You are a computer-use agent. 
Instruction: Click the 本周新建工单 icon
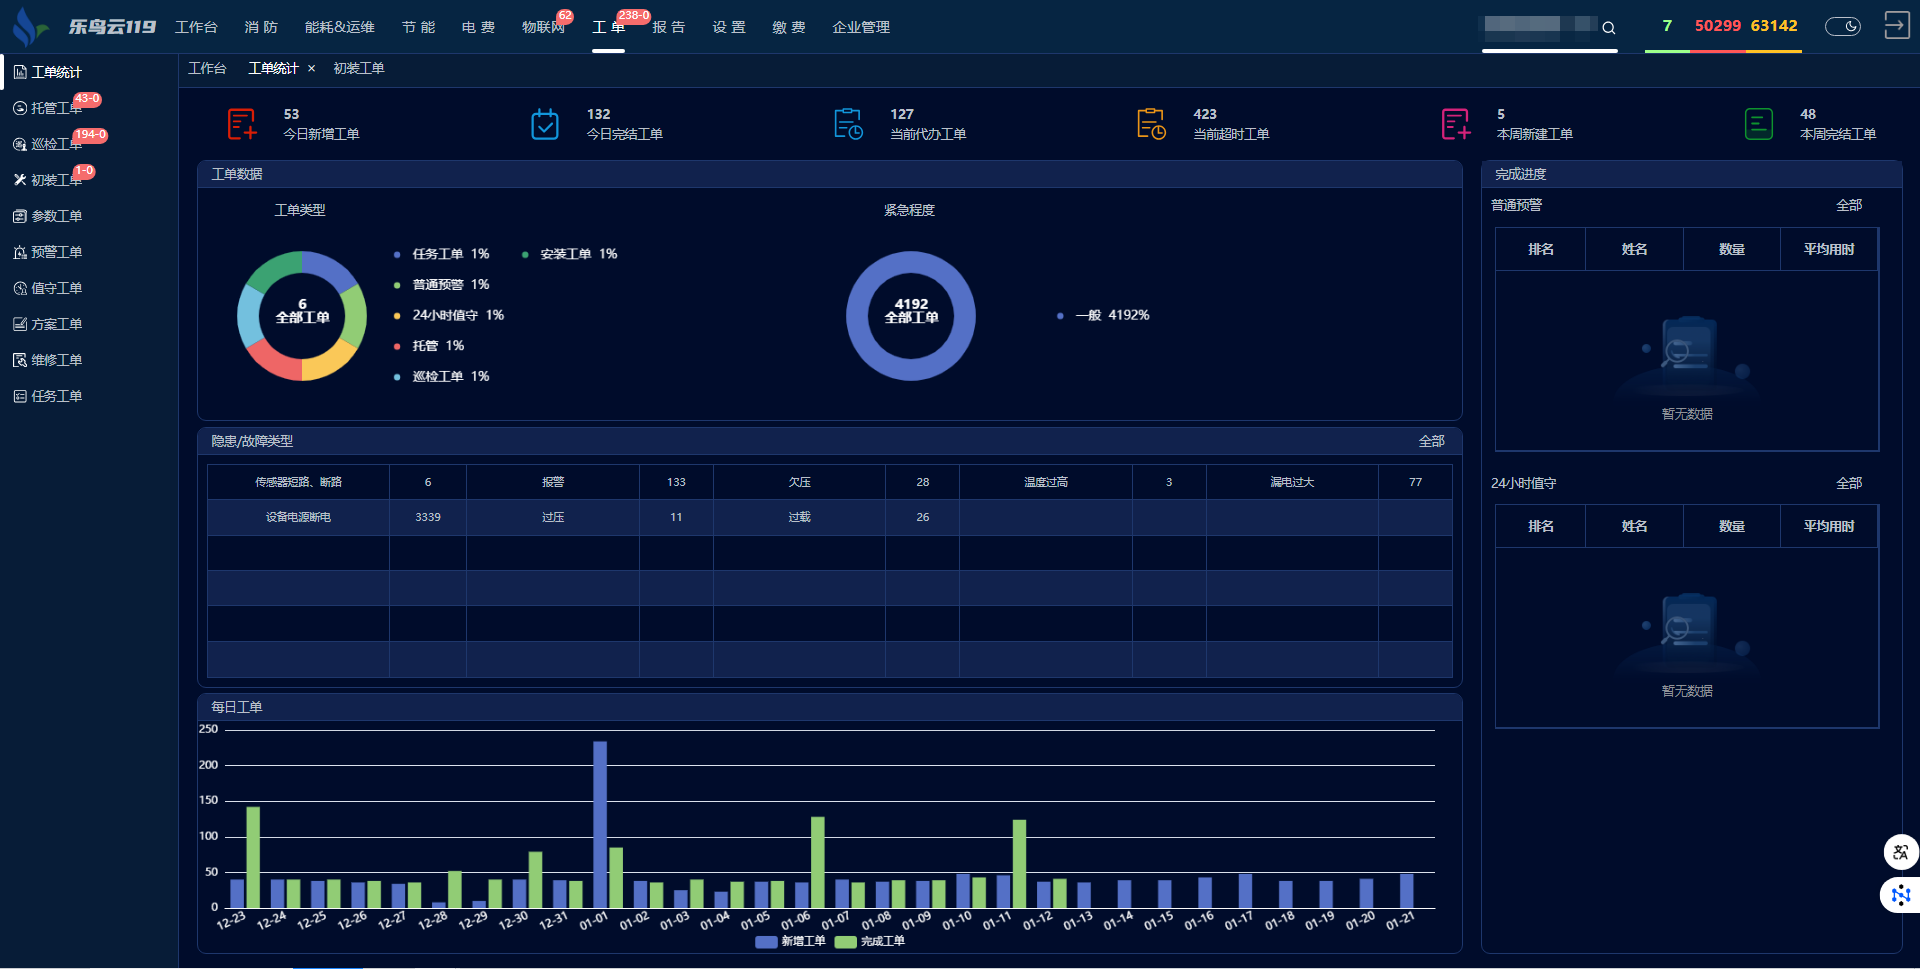click(1455, 124)
